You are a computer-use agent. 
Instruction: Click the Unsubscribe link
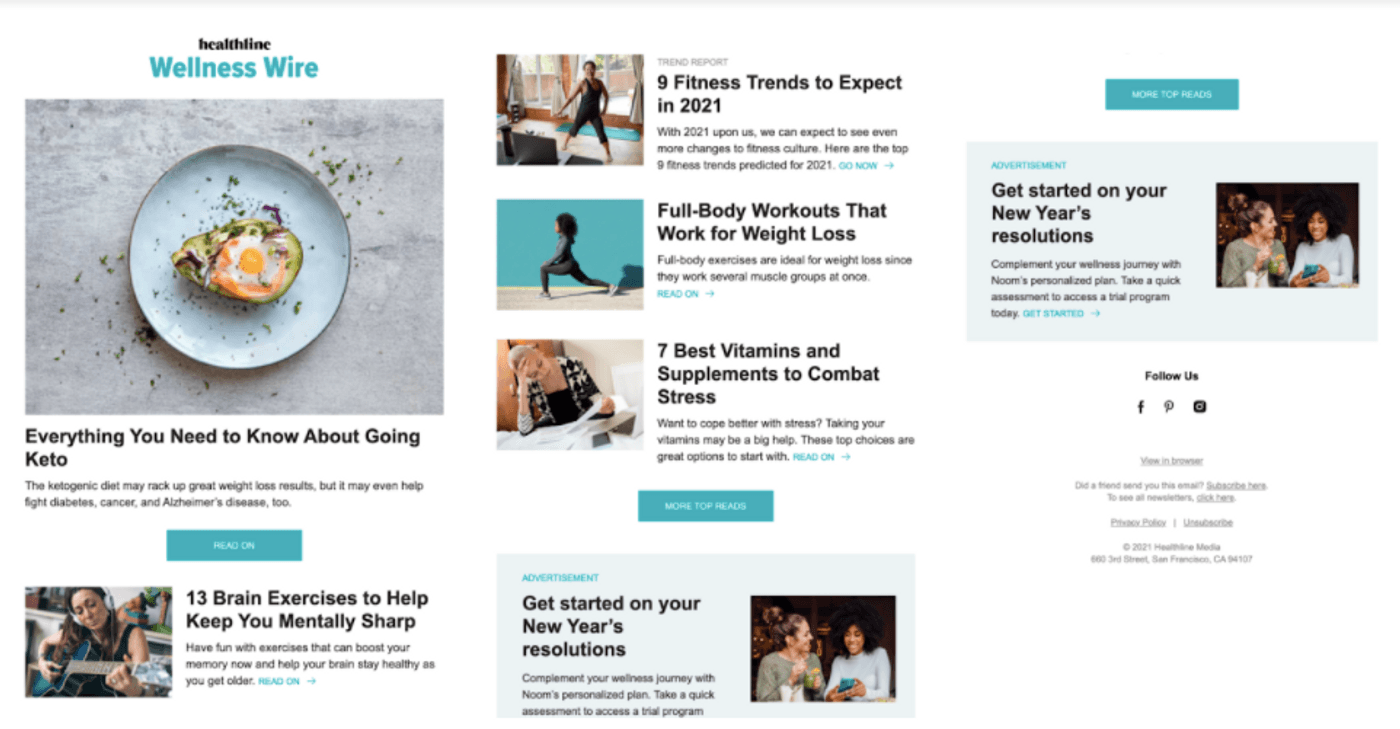1208,523
